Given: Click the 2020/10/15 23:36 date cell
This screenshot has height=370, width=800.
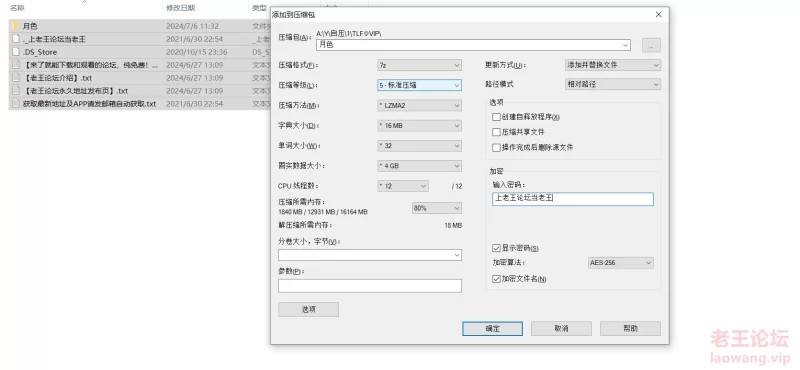Looking at the screenshot, I should 196,52.
